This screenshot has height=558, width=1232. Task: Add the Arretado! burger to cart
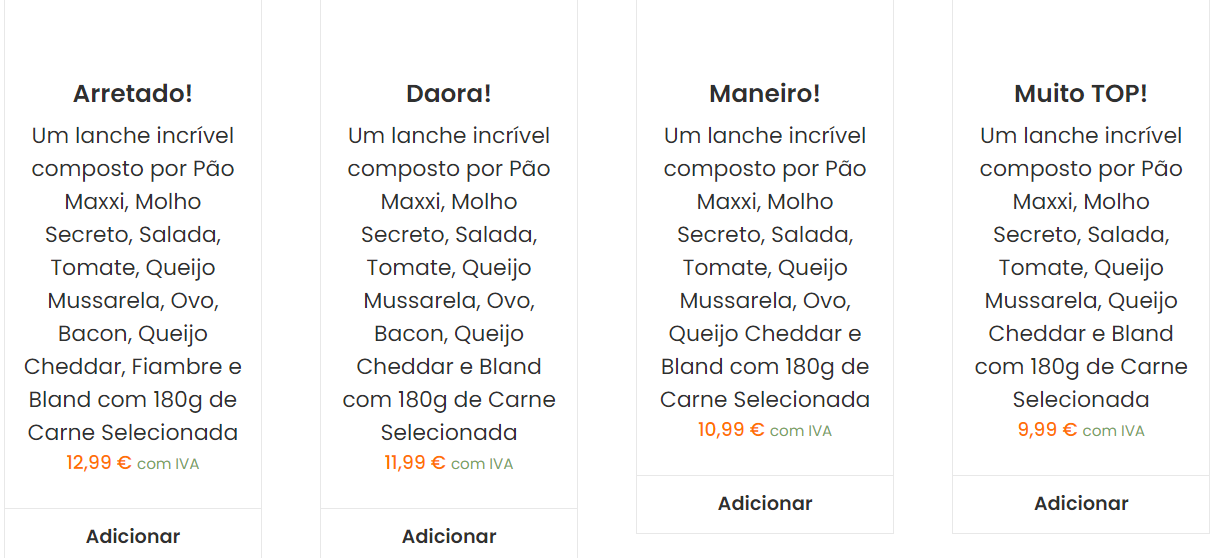point(133,536)
